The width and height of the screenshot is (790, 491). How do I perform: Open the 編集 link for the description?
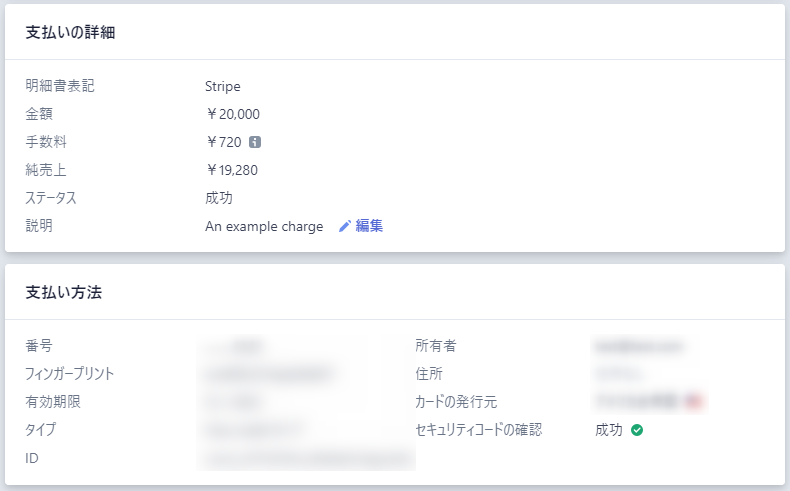click(369, 226)
